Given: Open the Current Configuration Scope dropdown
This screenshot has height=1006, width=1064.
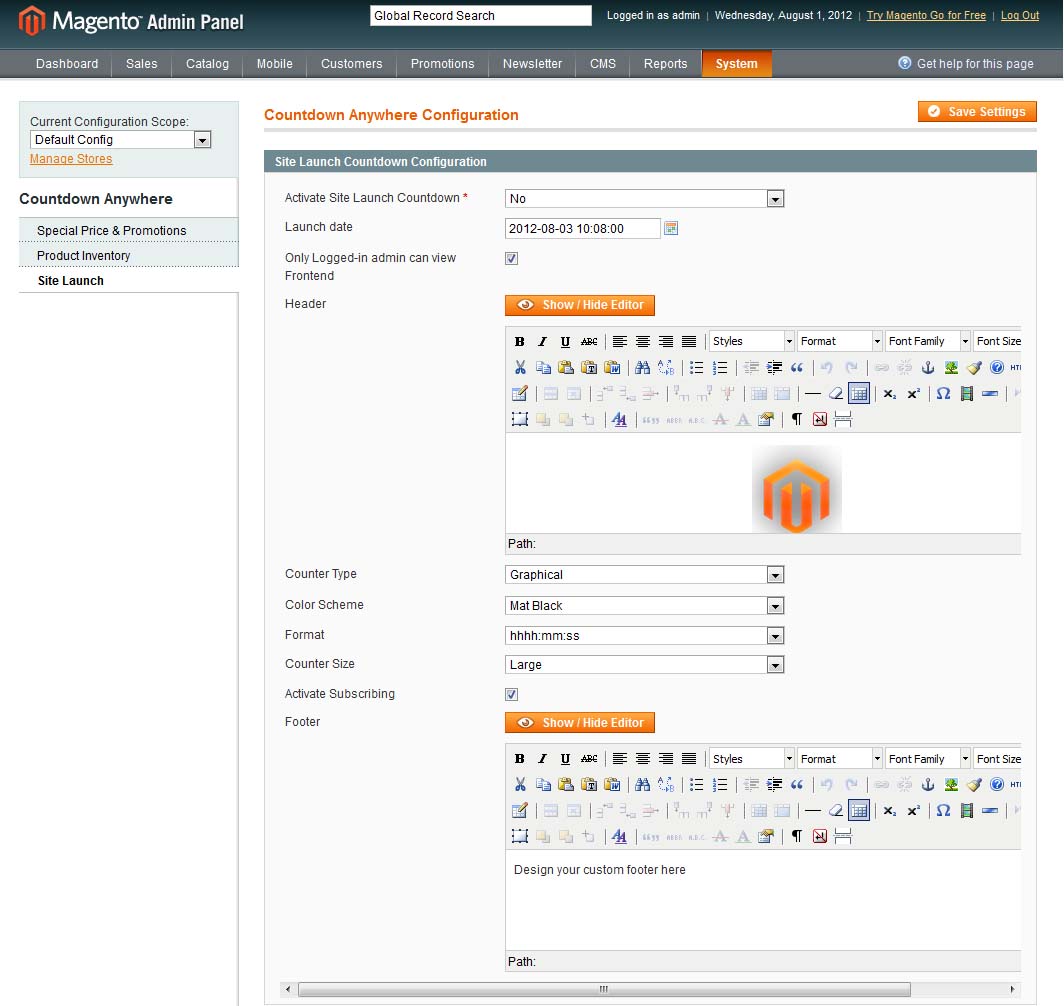Looking at the screenshot, I should (x=121, y=140).
